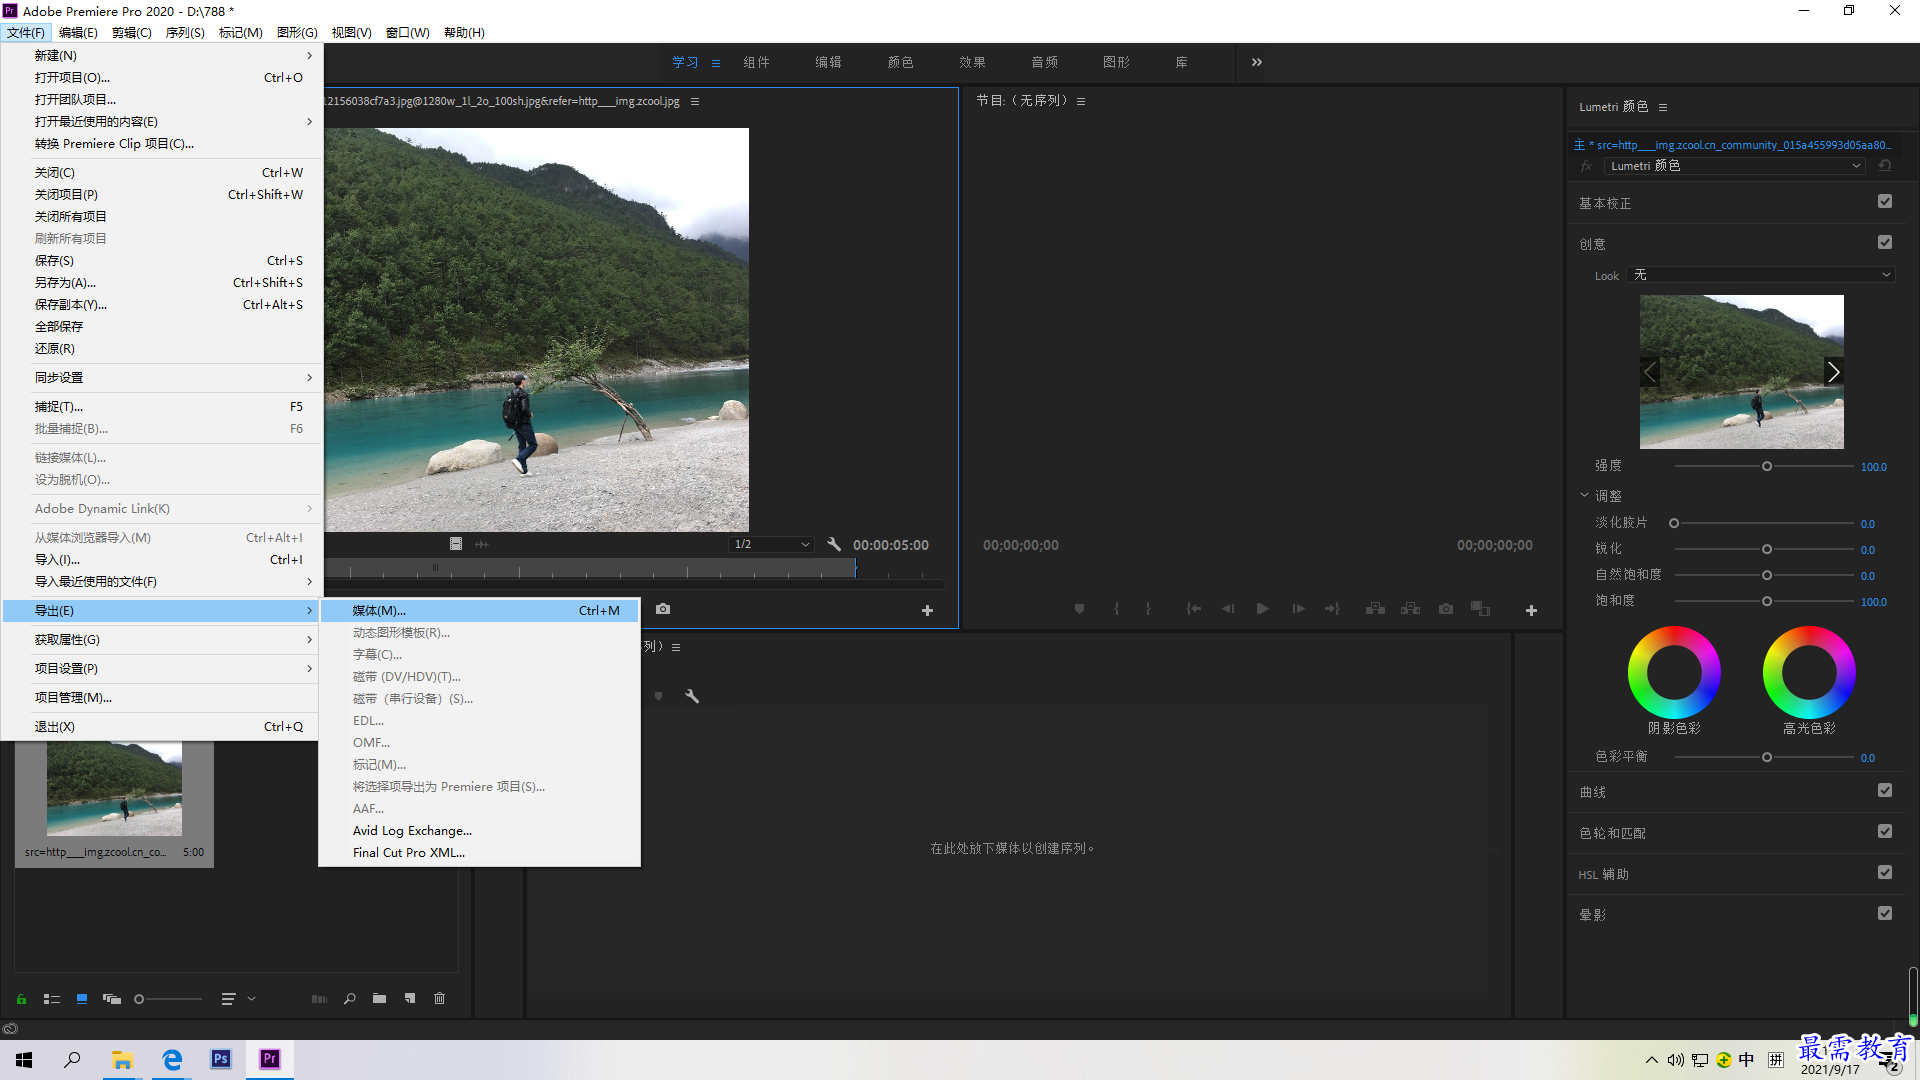Step back one frame in program monitor
The height and width of the screenshot is (1080, 1920).
[1228, 609]
